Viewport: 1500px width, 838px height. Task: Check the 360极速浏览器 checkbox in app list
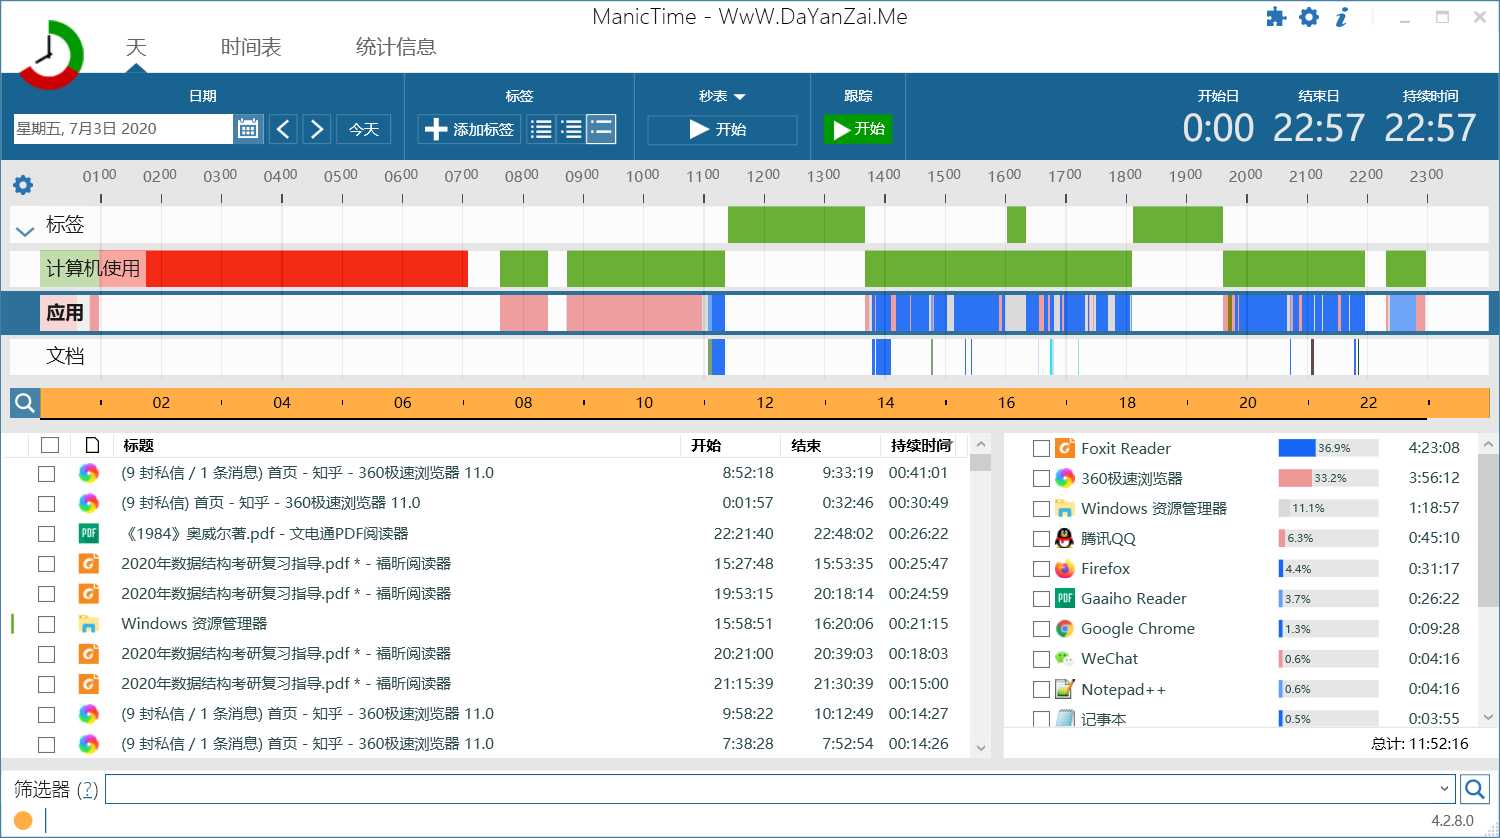coord(1041,478)
